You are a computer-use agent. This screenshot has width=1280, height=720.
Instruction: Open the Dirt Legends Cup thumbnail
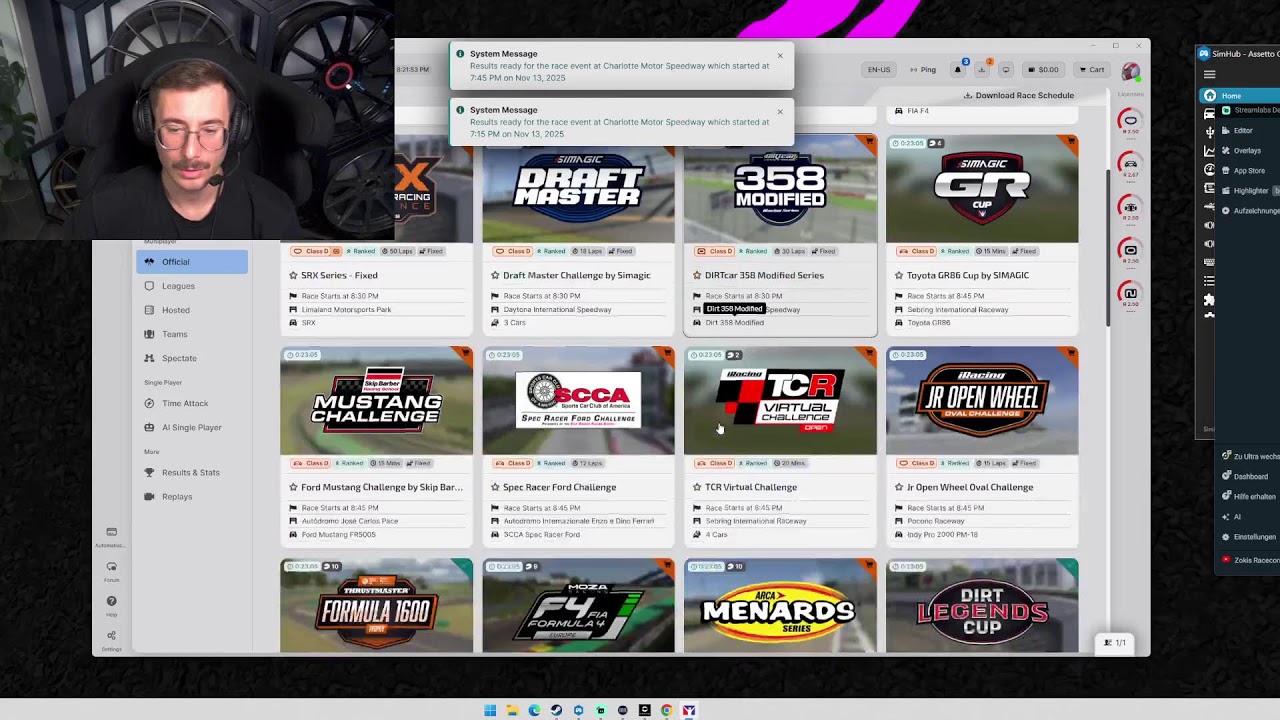982,606
